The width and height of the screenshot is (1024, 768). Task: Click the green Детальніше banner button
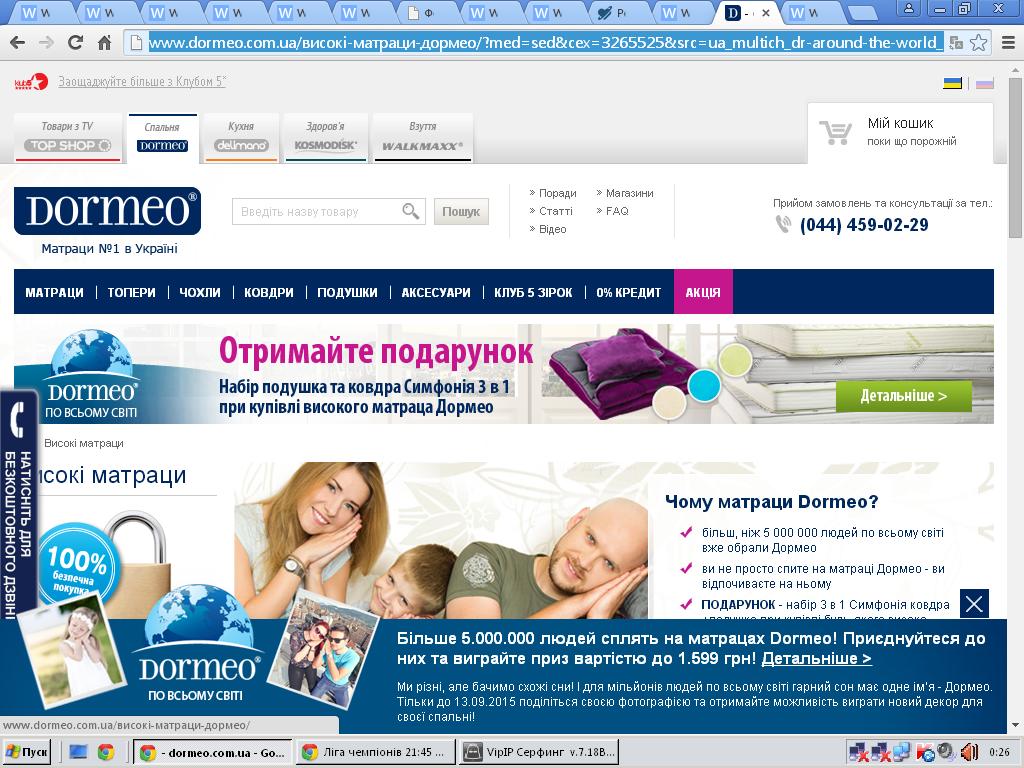(x=903, y=396)
